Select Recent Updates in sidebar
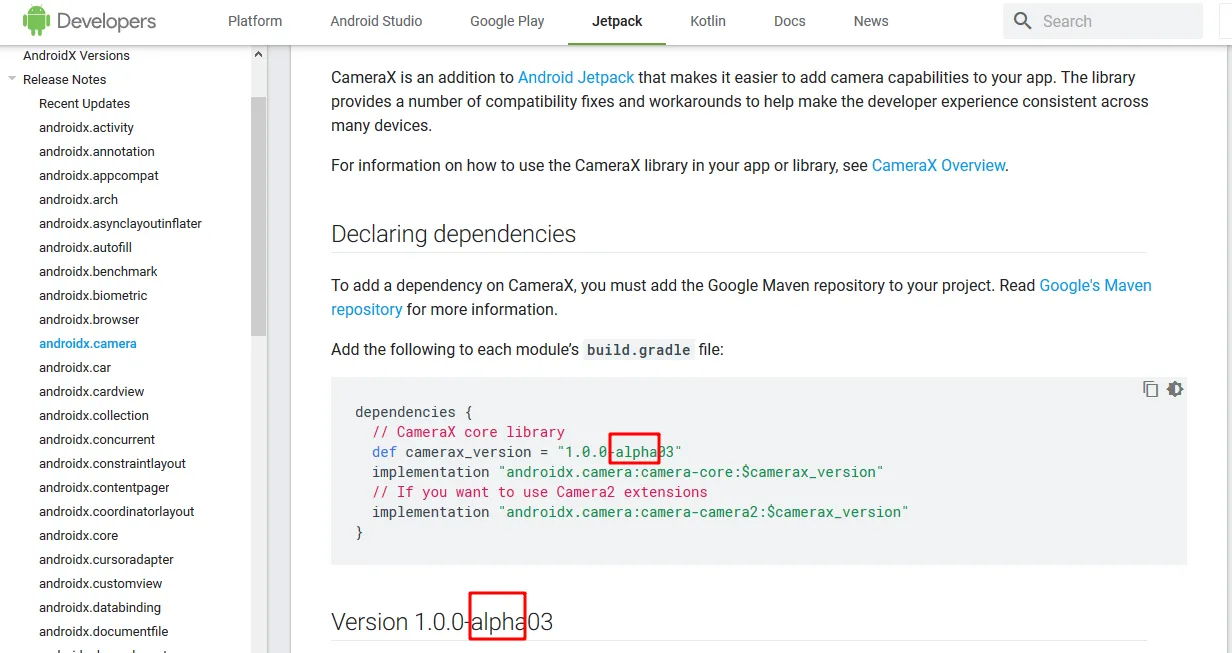Viewport: 1232px width, 653px height. (84, 103)
